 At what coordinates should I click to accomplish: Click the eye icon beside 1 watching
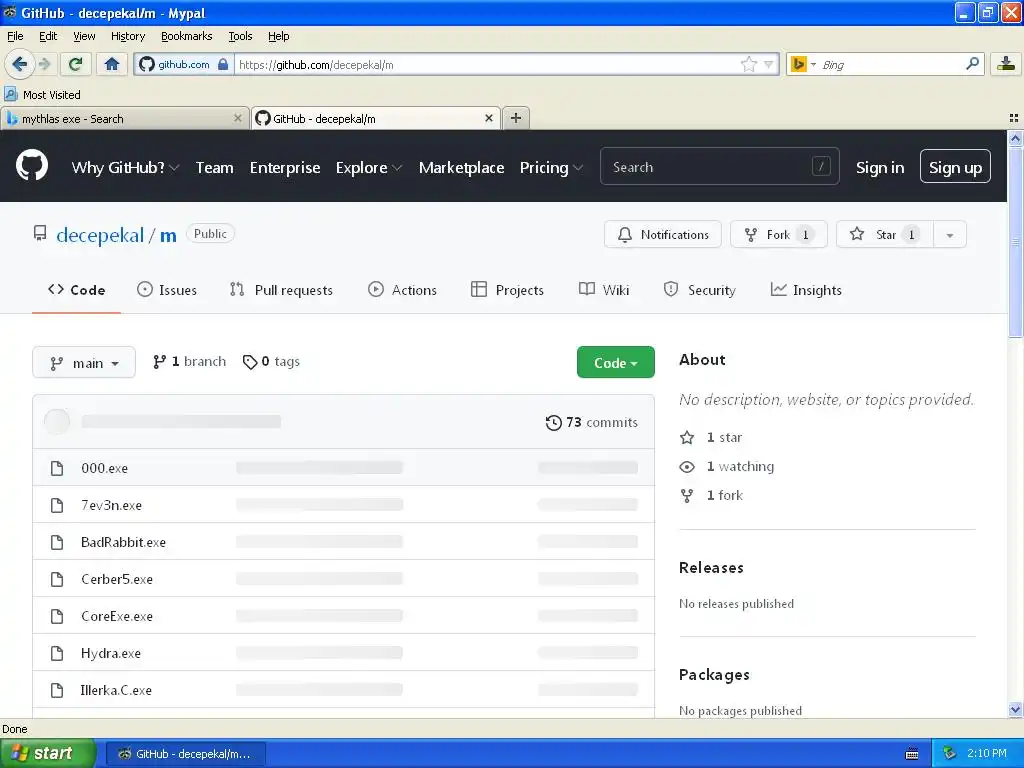click(687, 466)
